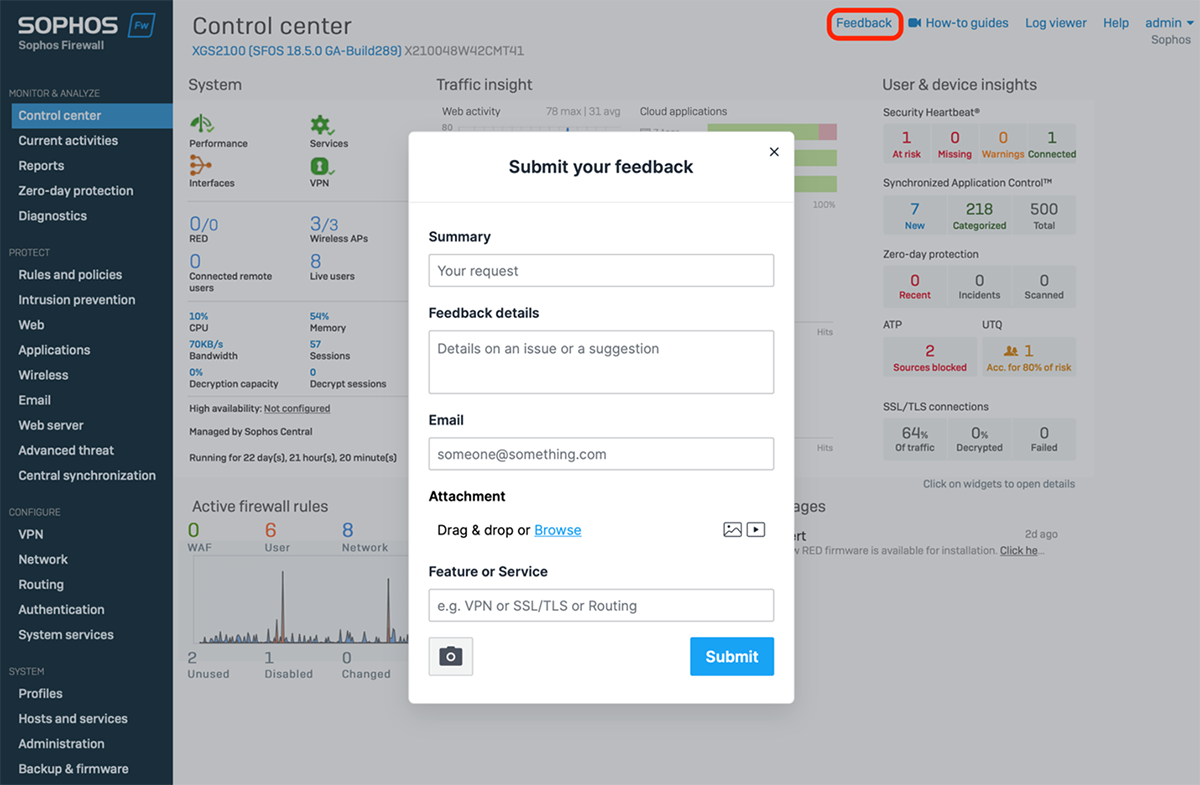
Task: Submit the feedback form
Action: point(731,656)
